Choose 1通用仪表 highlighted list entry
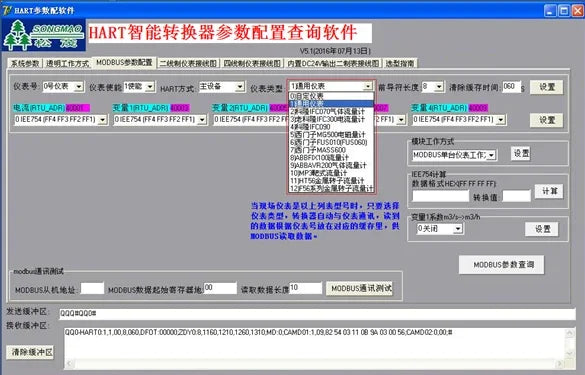The image size is (585, 375). click(331, 103)
